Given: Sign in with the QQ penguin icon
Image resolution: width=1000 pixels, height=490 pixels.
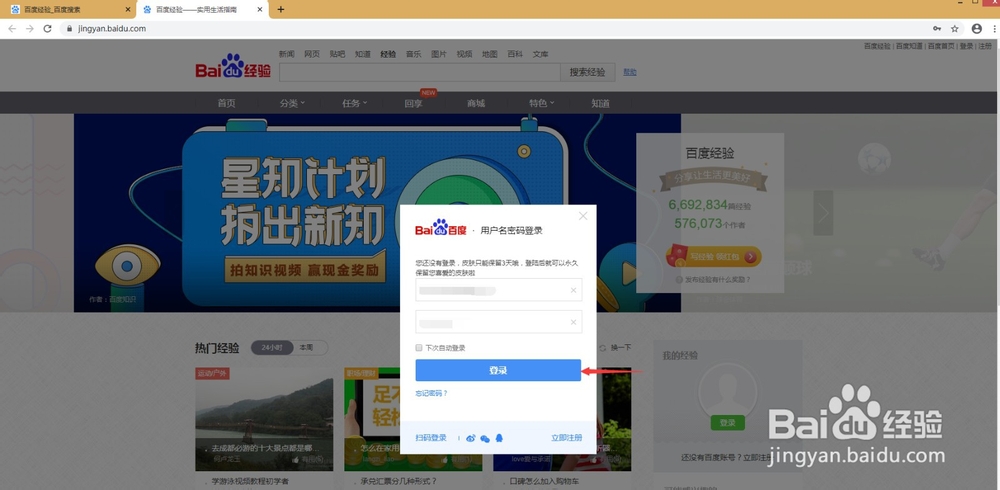Looking at the screenshot, I should [x=499, y=438].
